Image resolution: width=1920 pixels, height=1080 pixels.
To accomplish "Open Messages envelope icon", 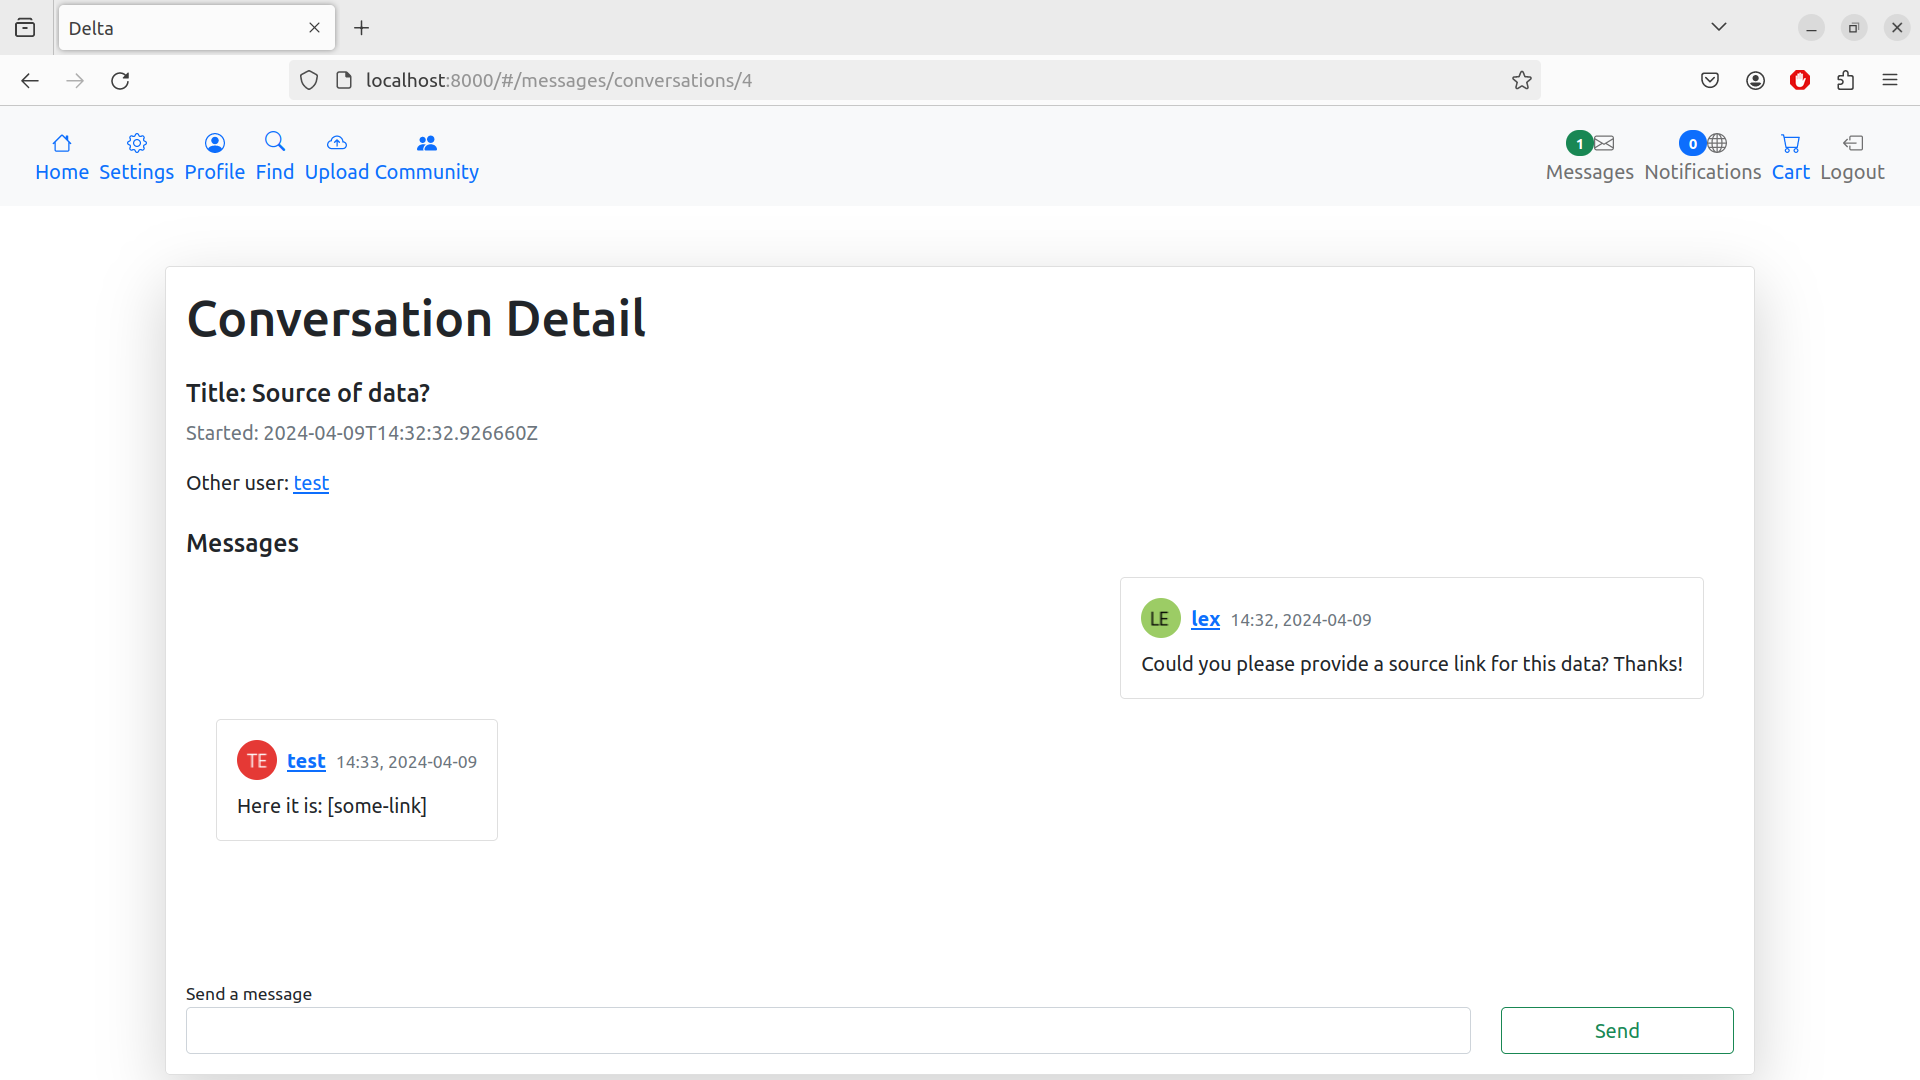I will pos(1604,143).
